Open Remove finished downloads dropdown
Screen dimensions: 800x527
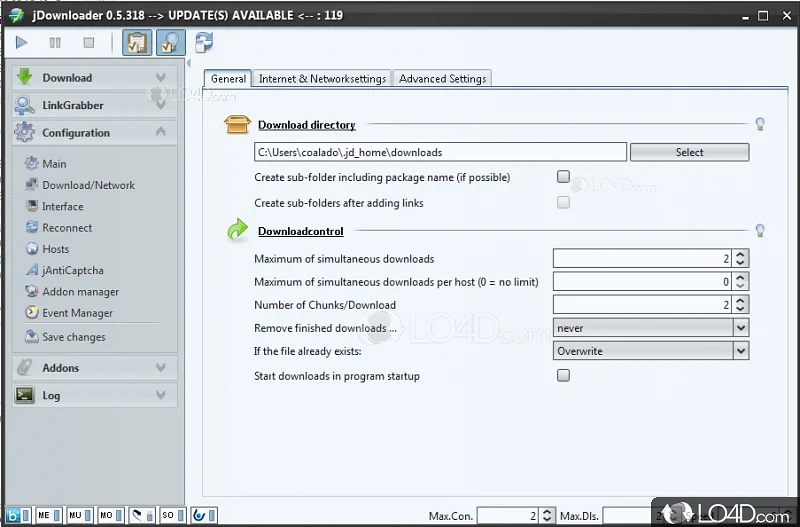651,328
